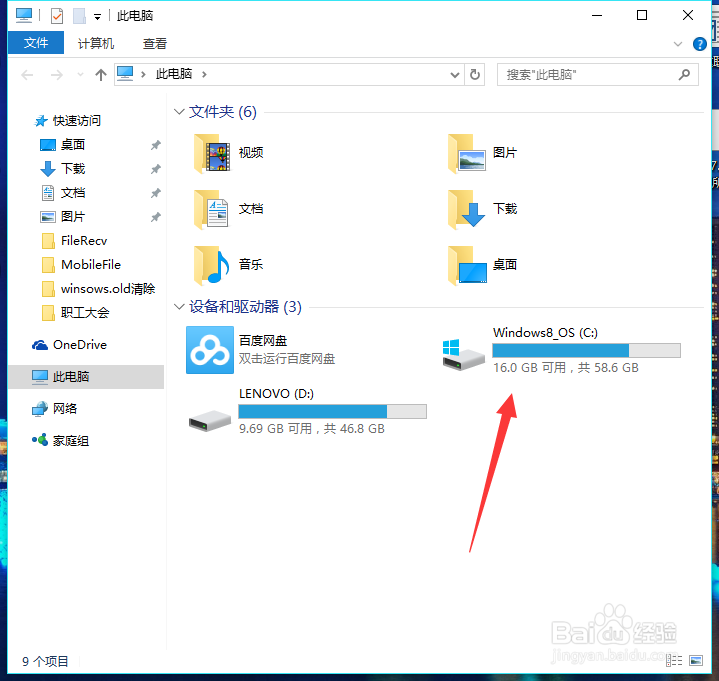
Task: Click the 9 个项目 status text
Action: (45, 661)
